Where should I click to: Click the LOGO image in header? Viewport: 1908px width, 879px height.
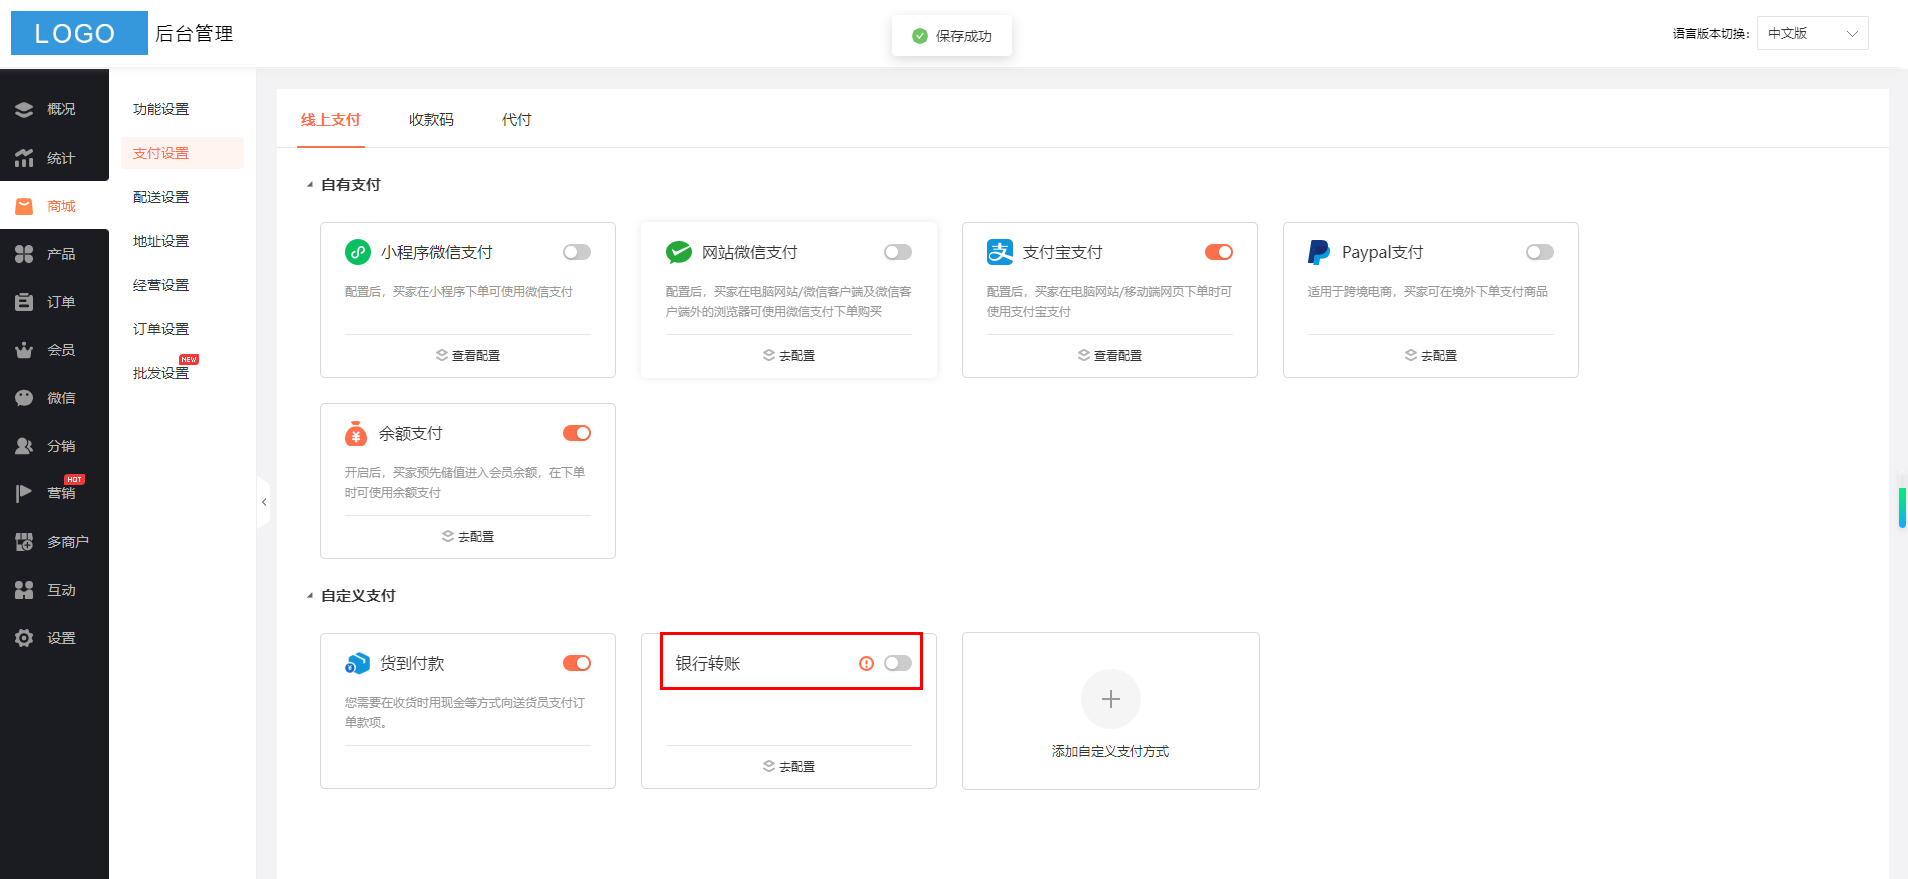[79, 33]
